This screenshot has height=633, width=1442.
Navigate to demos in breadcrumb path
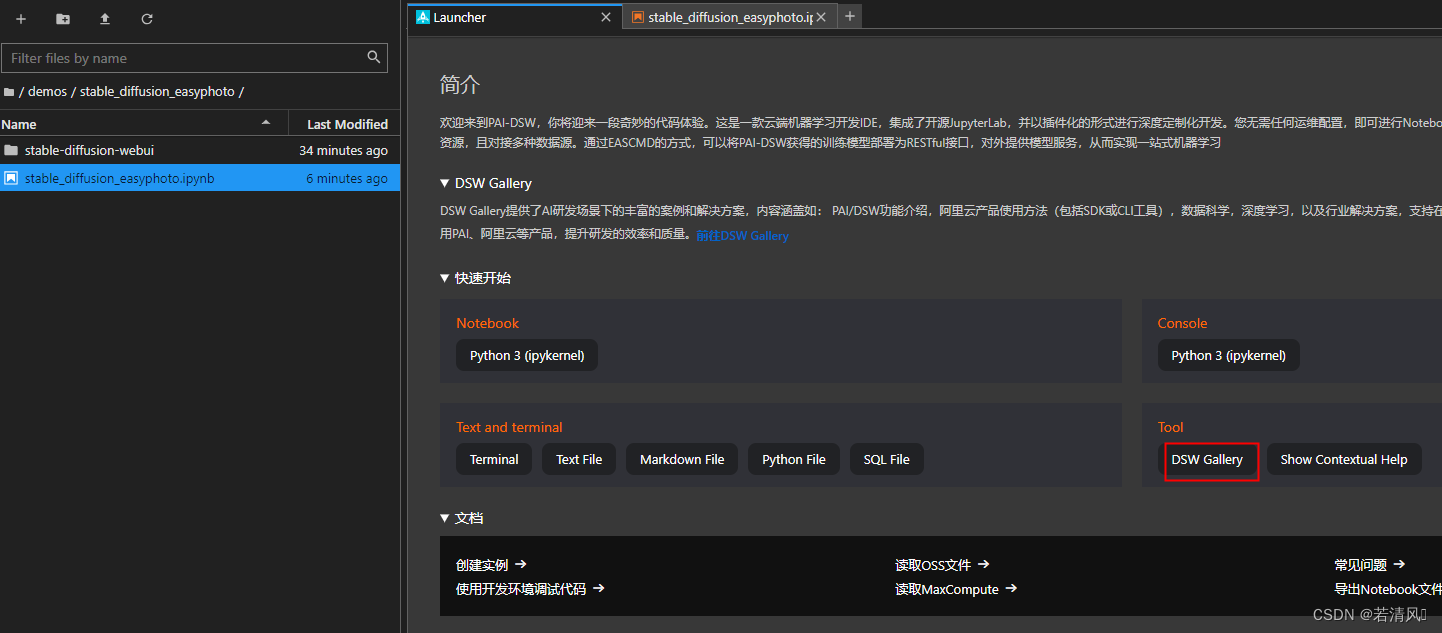click(x=47, y=91)
